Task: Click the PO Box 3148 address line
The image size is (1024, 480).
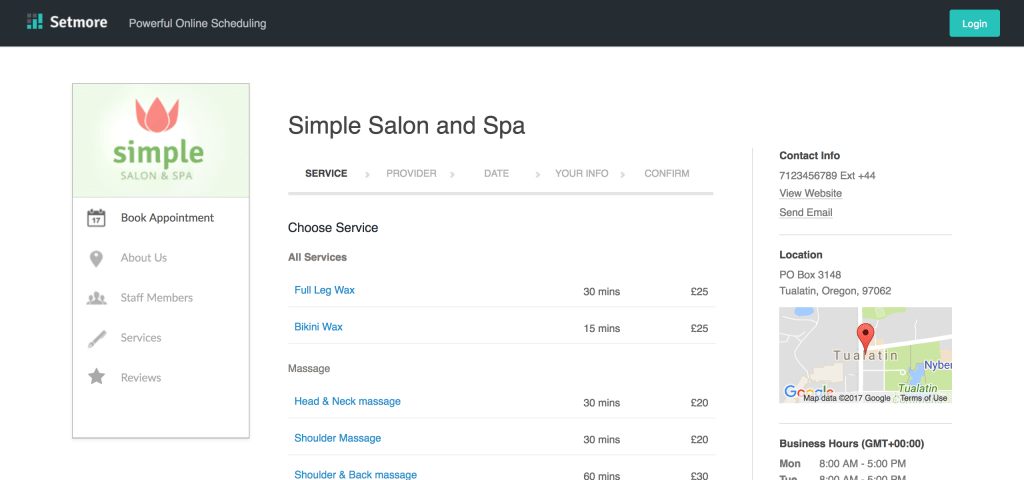Action: [x=810, y=275]
